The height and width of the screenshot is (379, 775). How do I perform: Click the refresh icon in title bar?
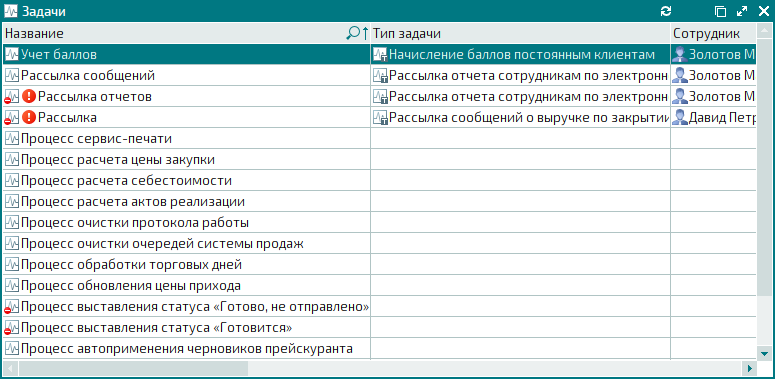point(666,11)
